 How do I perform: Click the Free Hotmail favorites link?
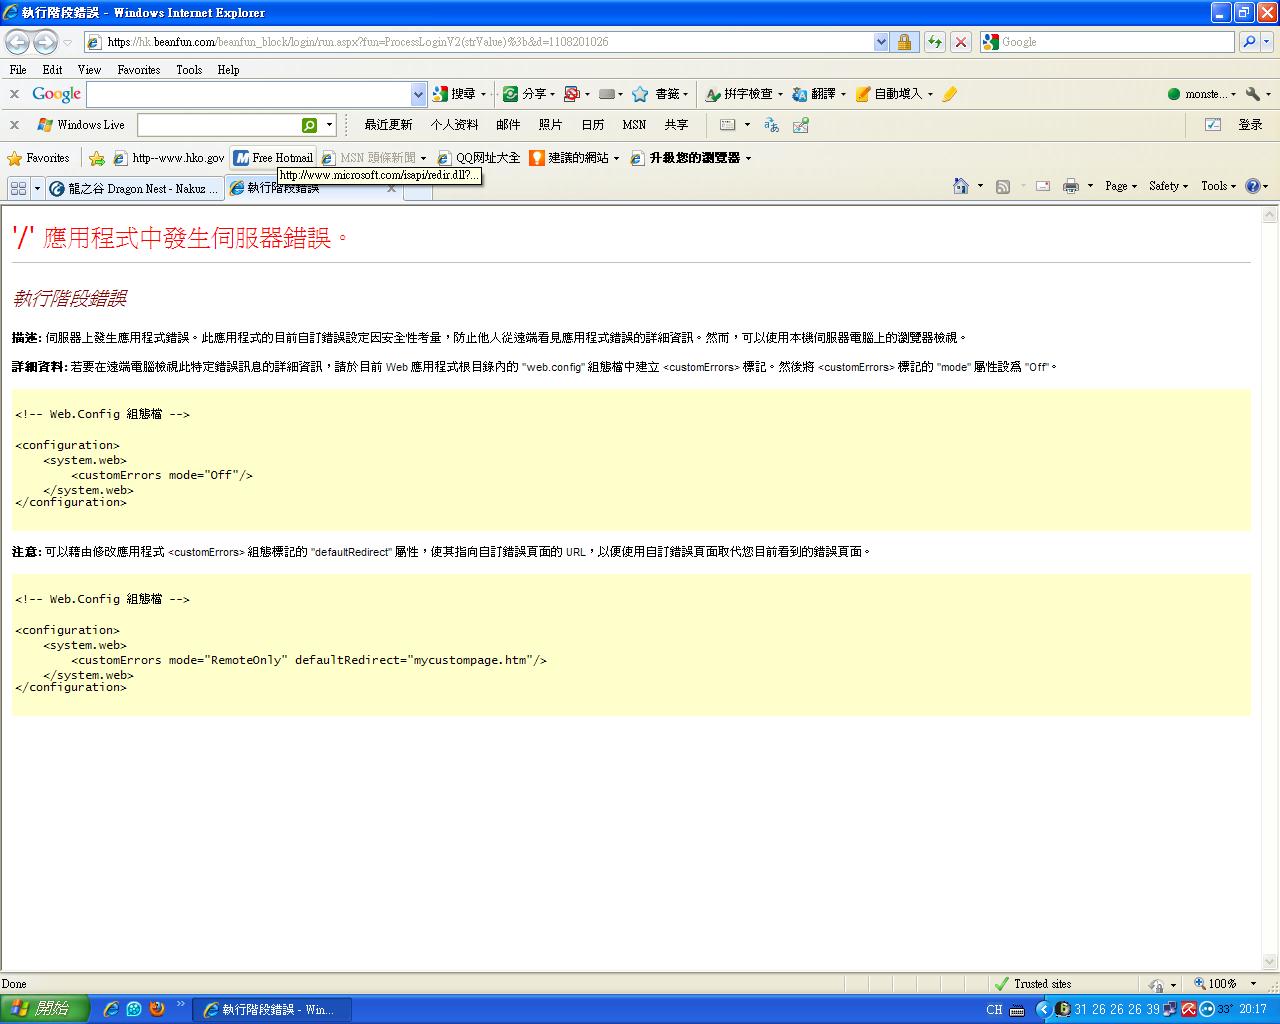point(273,158)
